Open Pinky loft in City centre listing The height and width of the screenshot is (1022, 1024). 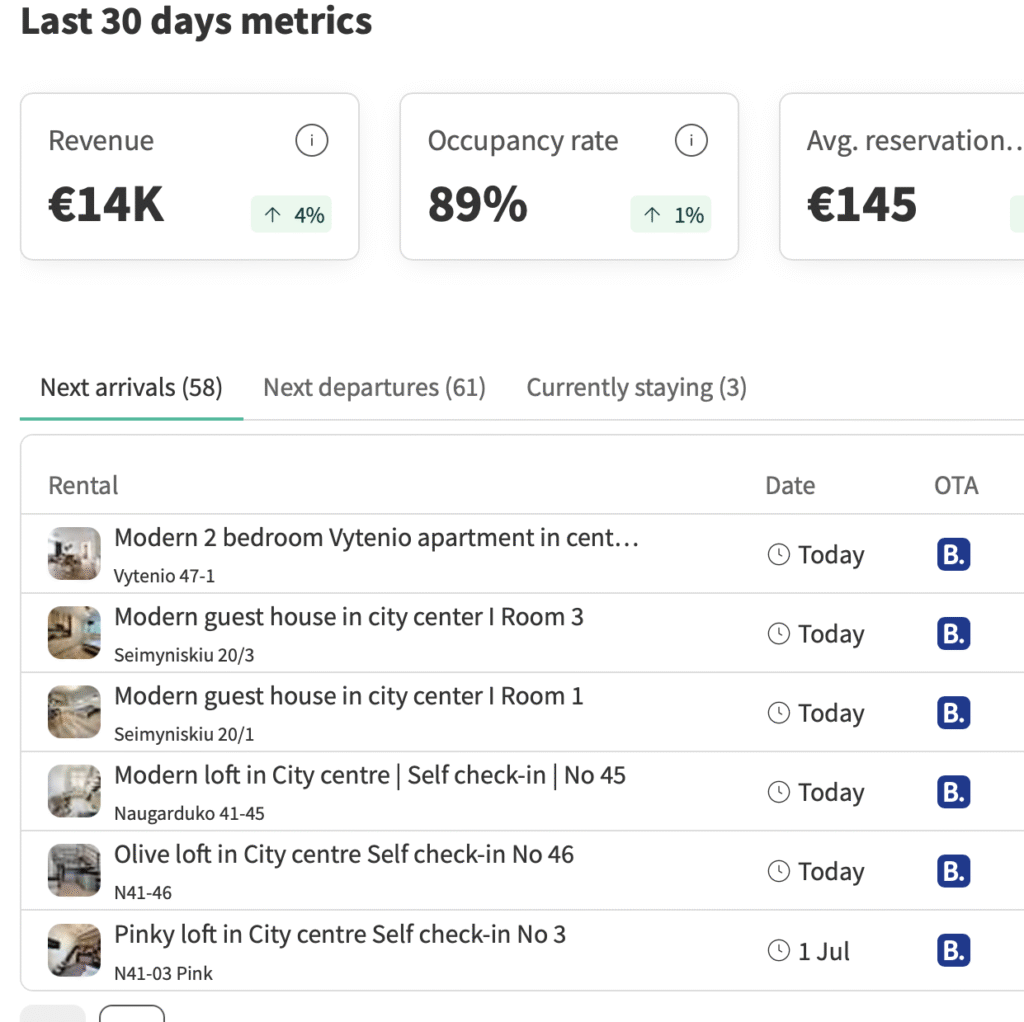click(340, 934)
